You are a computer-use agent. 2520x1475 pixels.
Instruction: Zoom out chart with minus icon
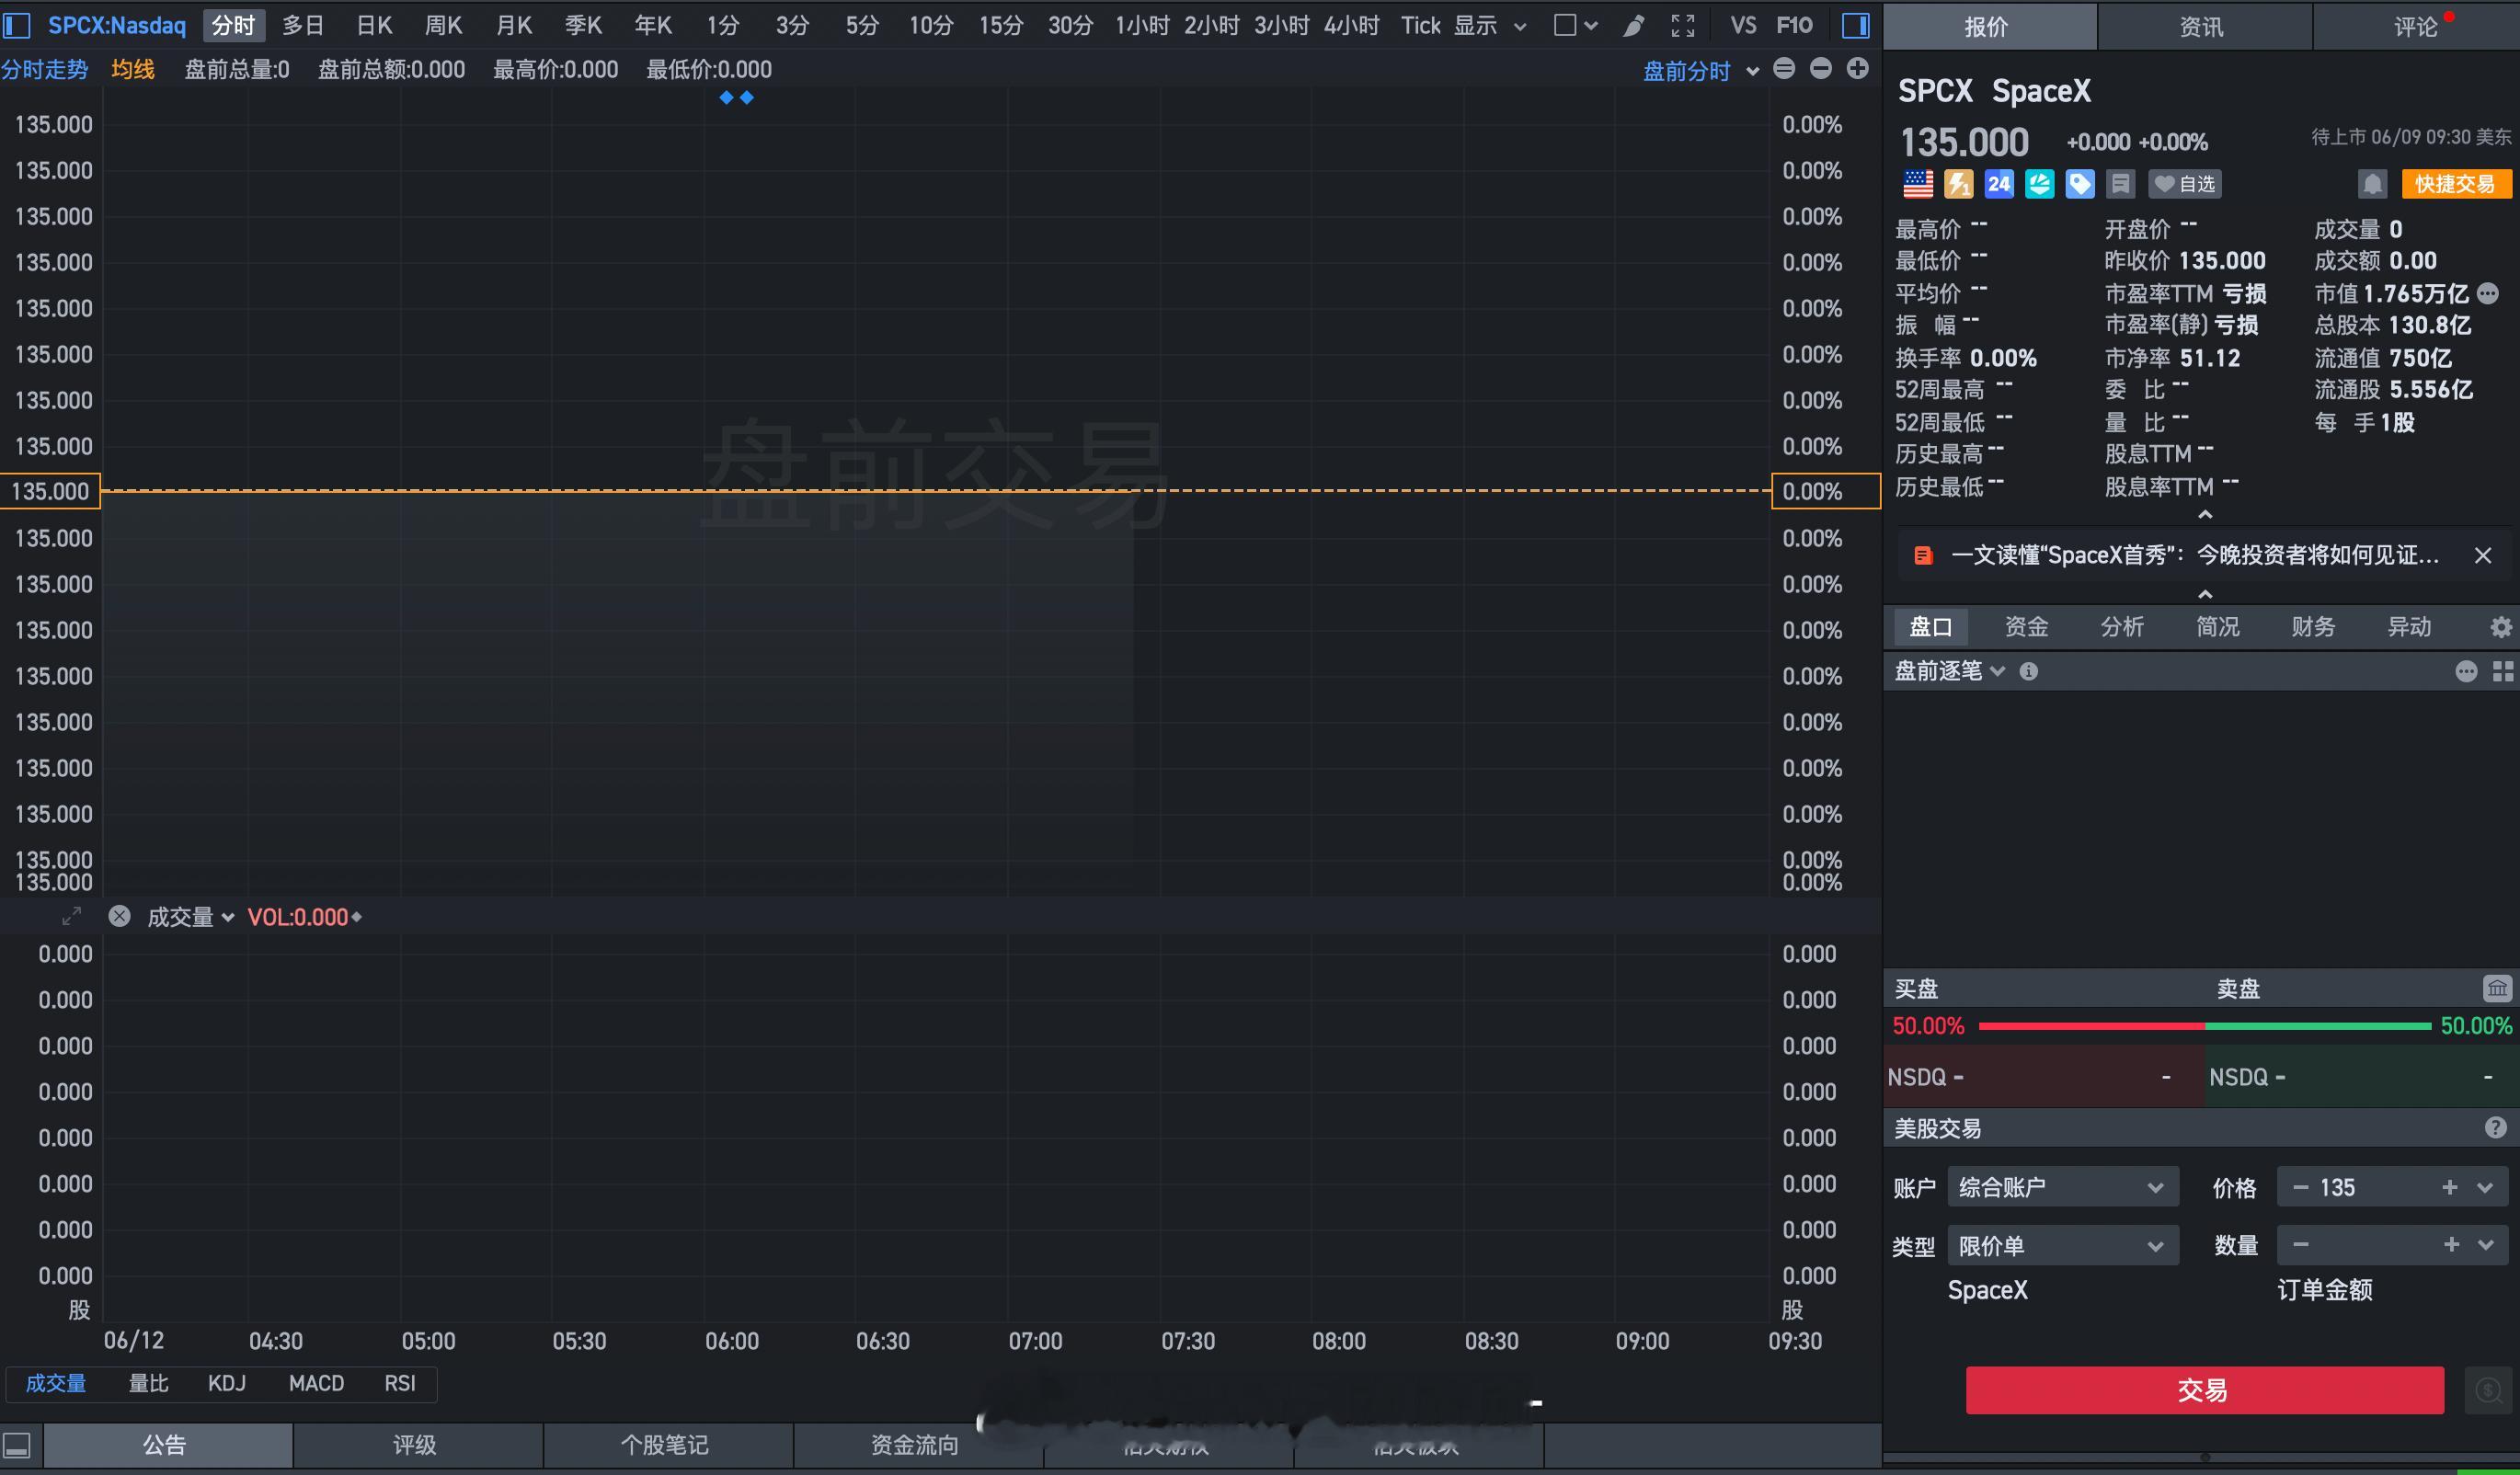[x=1821, y=69]
